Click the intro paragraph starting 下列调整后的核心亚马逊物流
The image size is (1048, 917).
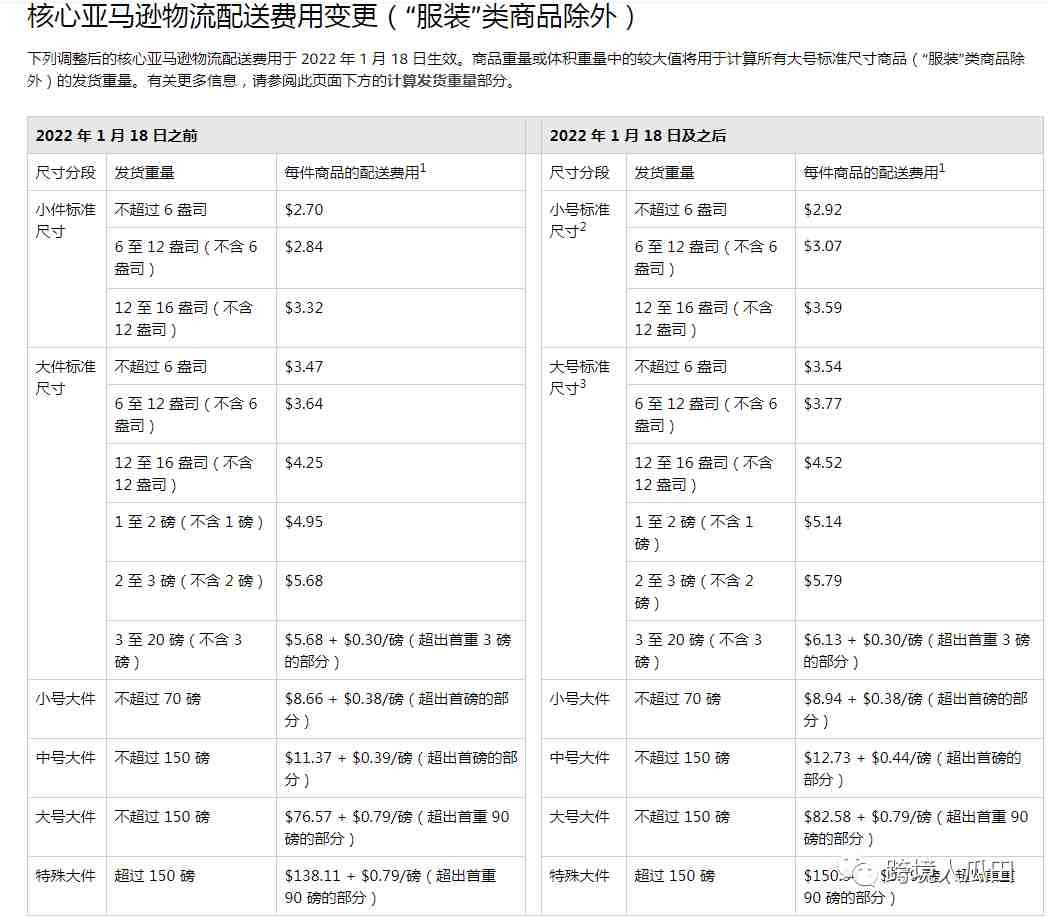tap(525, 70)
